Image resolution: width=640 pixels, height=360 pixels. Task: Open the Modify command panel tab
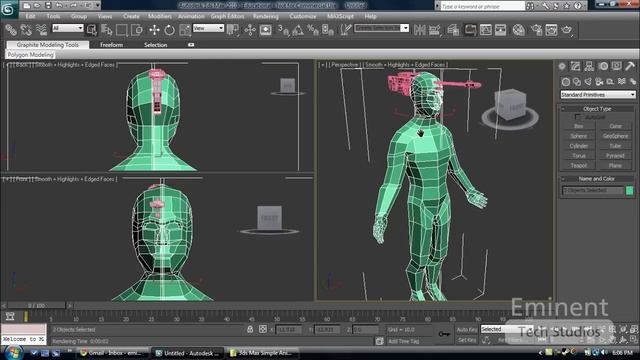pos(576,66)
